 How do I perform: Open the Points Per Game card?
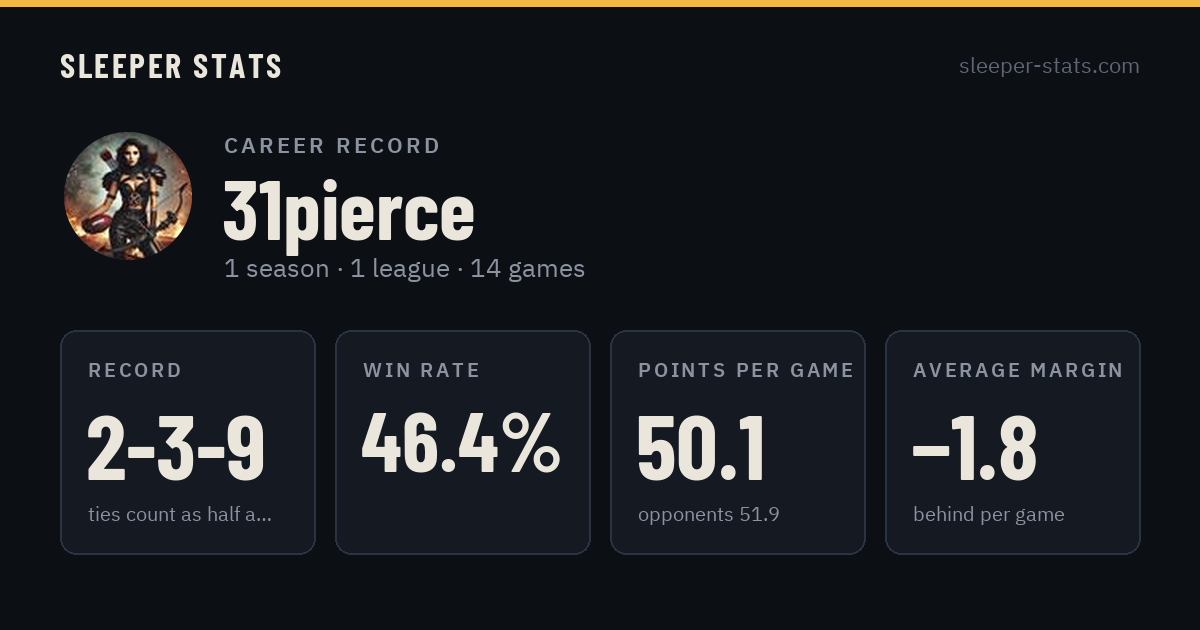[738, 442]
